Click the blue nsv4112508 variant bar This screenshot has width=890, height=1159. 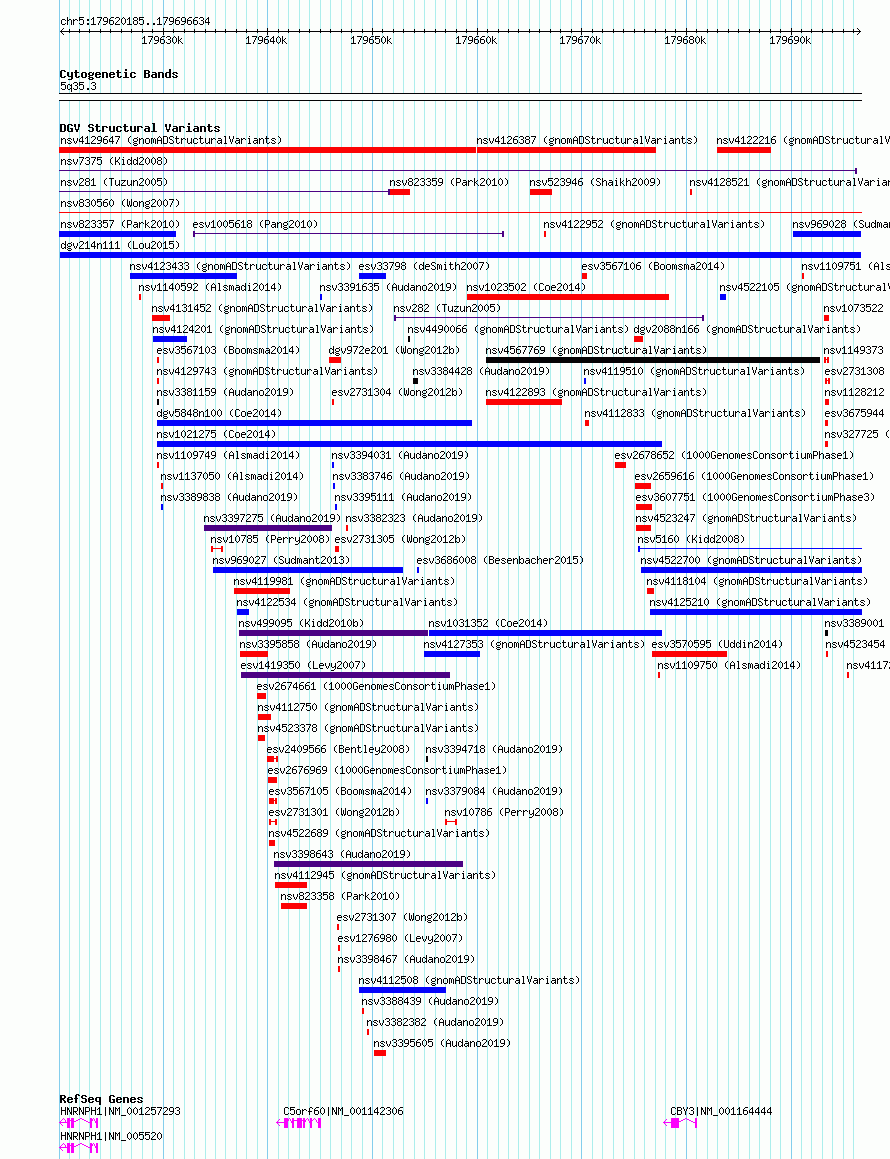[x=402, y=990]
